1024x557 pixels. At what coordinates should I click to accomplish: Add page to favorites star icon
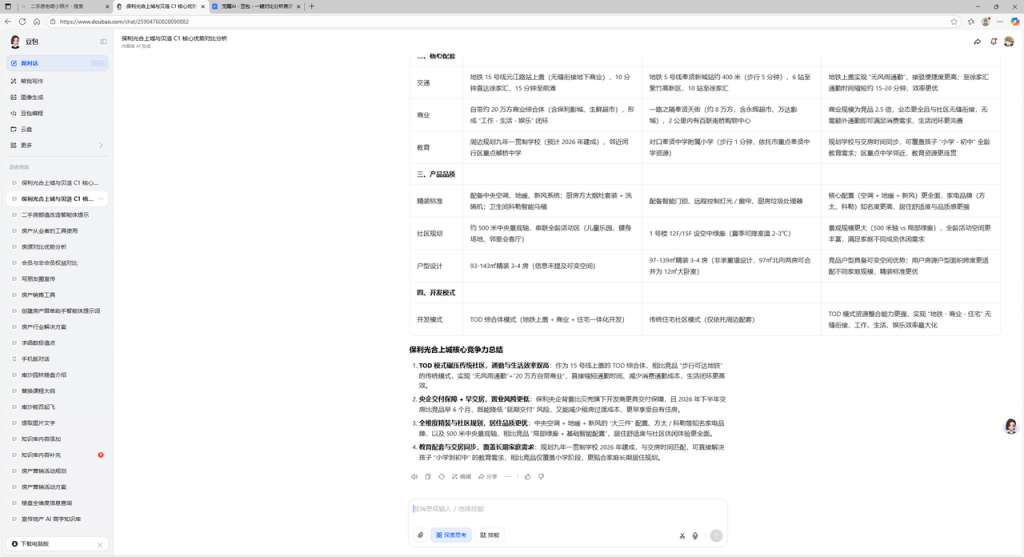pos(954,22)
